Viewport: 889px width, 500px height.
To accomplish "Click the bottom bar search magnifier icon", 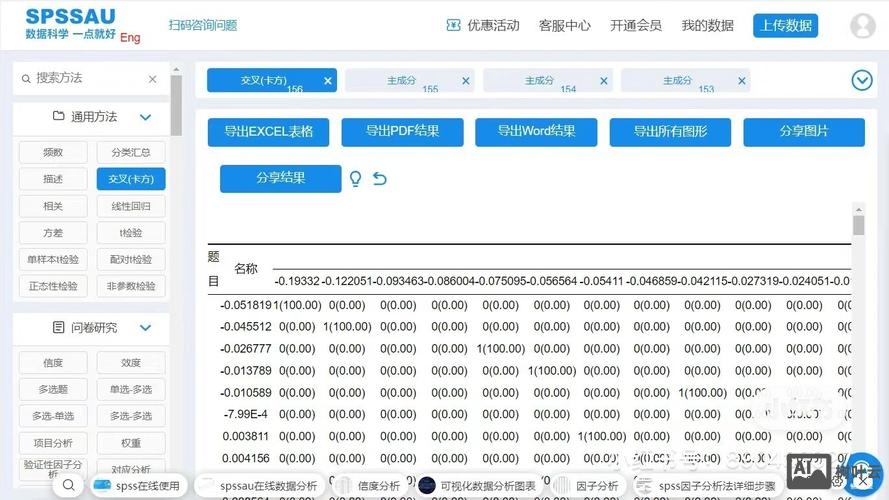I will pyautogui.click(x=69, y=485).
